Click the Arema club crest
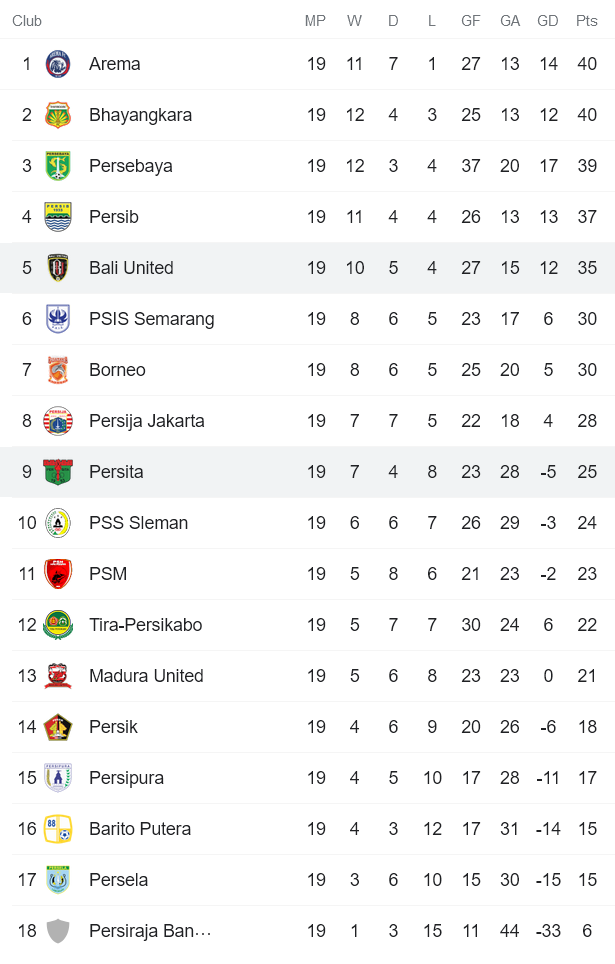615x964 pixels. coord(59,63)
